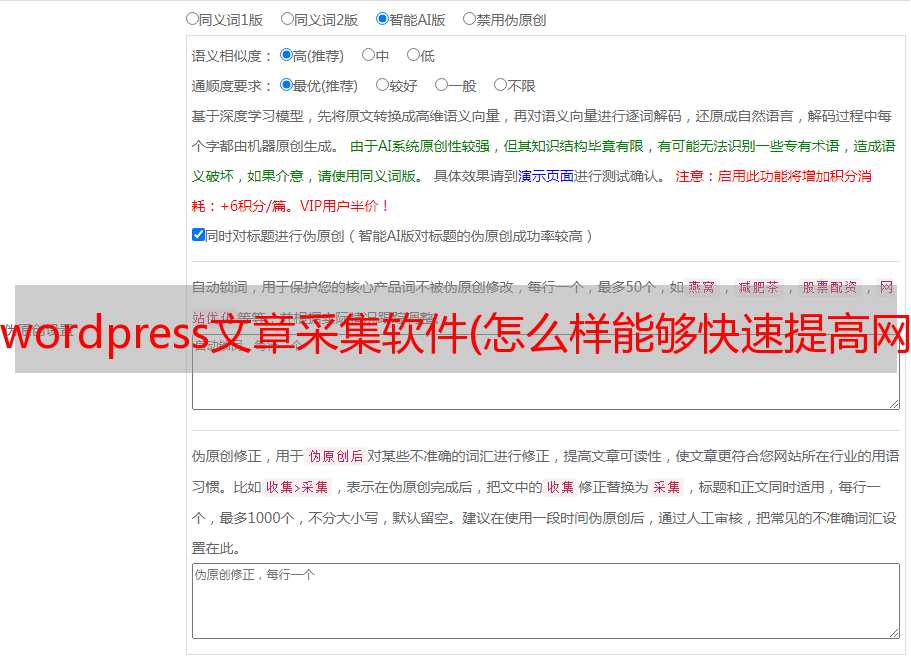Open the 演示页面 link
The width and height of the screenshot is (911, 658).
click(546, 176)
